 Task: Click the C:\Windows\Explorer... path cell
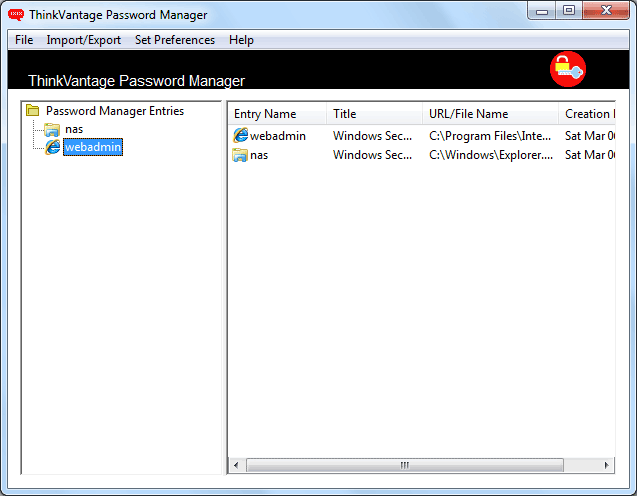[x=491, y=155]
